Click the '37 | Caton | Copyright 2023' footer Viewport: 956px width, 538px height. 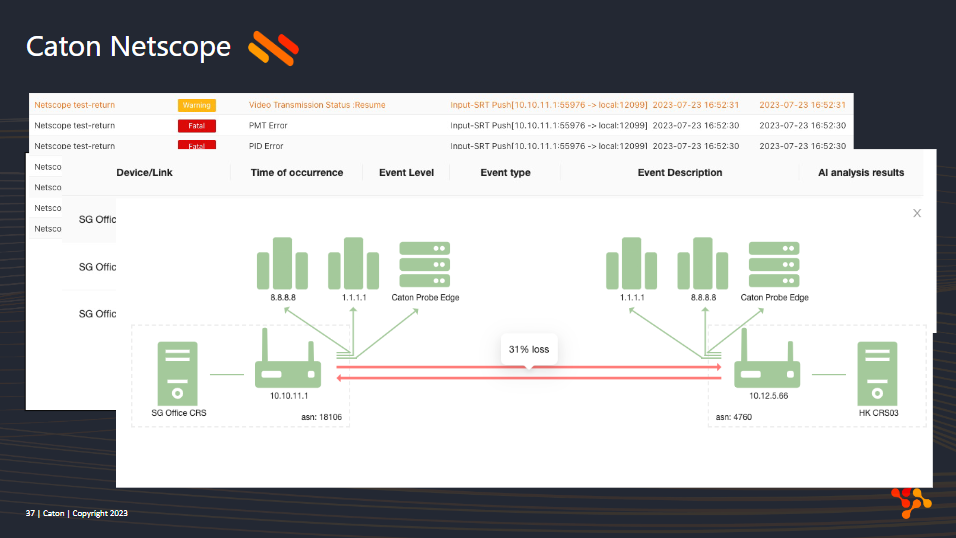tap(77, 514)
